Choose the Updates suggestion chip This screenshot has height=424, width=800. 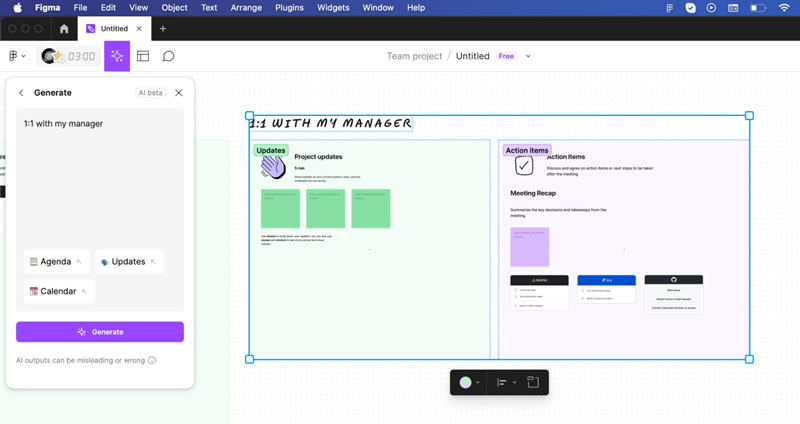(x=129, y=262)
